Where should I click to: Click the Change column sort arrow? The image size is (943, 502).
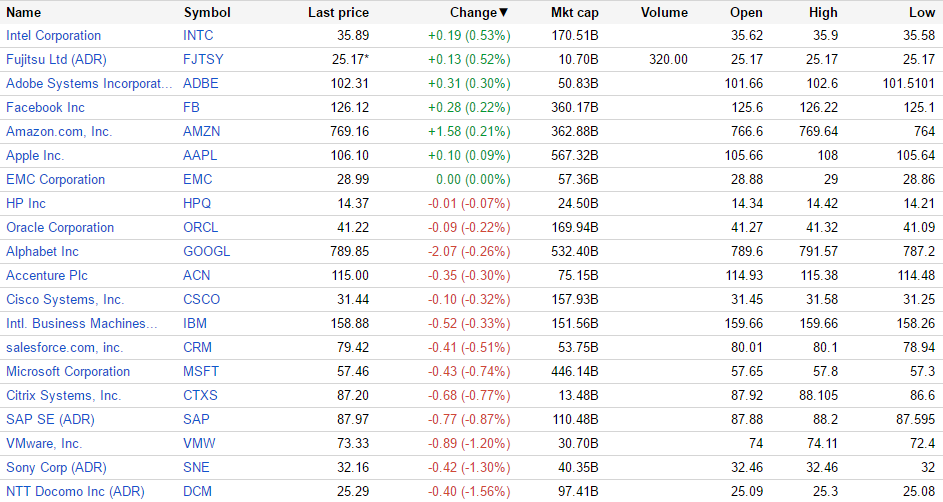click(504, 13)
